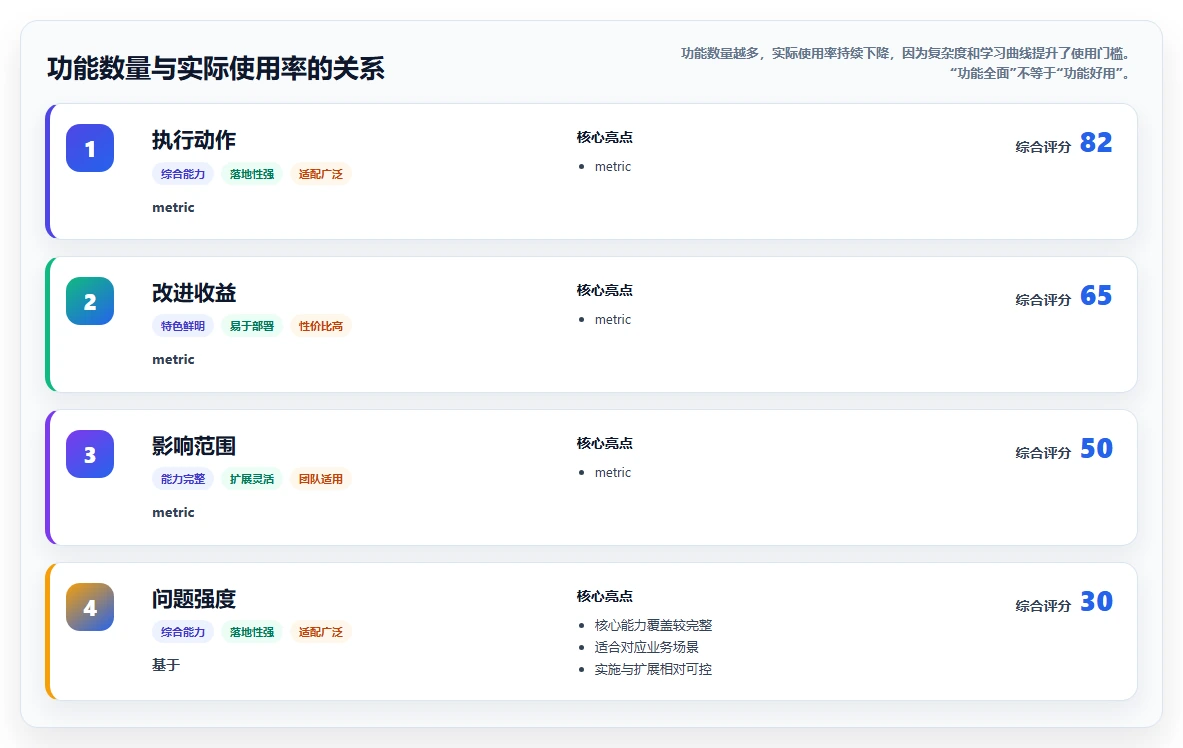Viewport: 1183px width, 748px height.
Task: Click metric bullet in 执行动作 highlights
Action: [x=613, y=167]
